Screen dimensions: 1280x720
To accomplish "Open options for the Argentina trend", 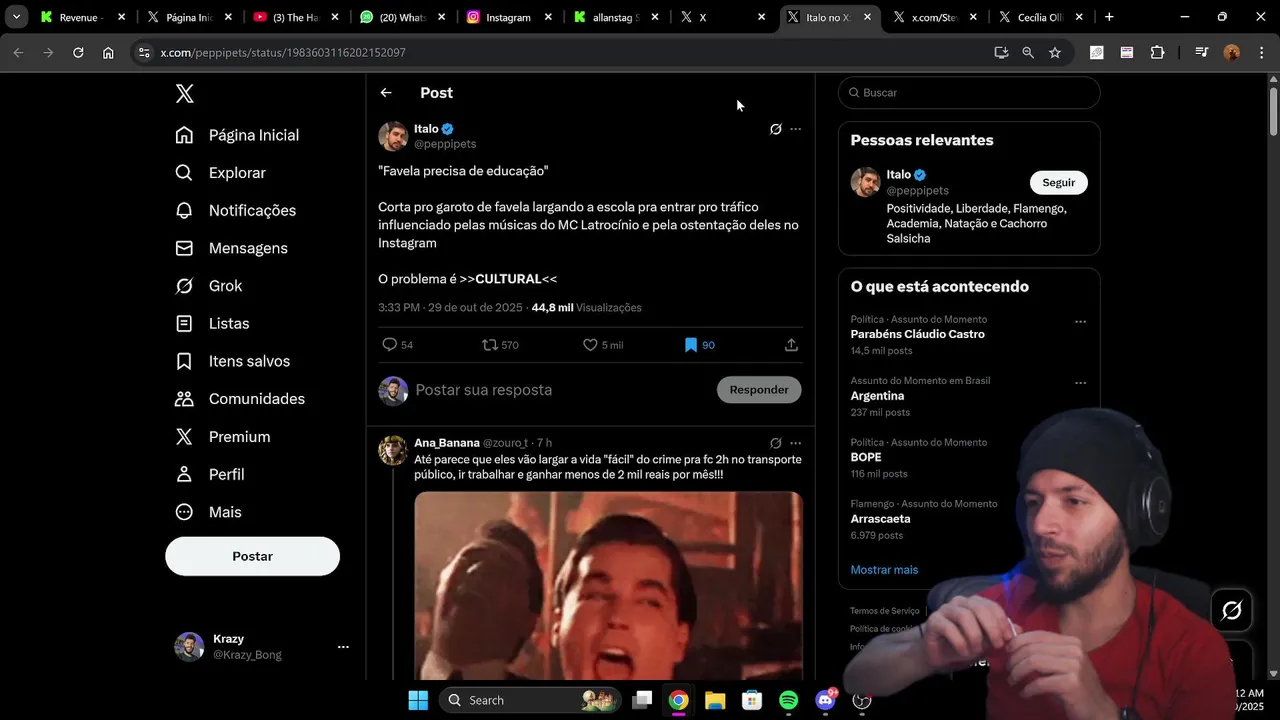I will tap(1081, 383).
